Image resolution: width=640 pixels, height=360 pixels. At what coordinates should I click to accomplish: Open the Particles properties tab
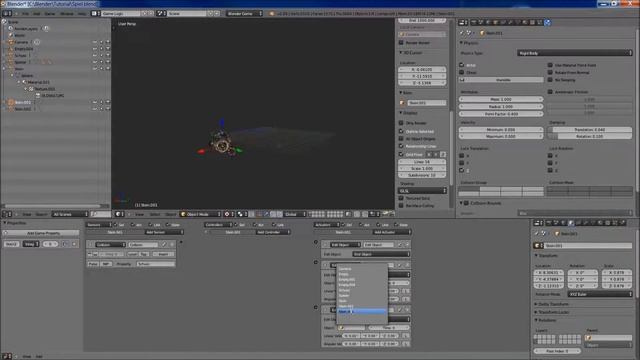pyautogui.click(x=540, y=22)
